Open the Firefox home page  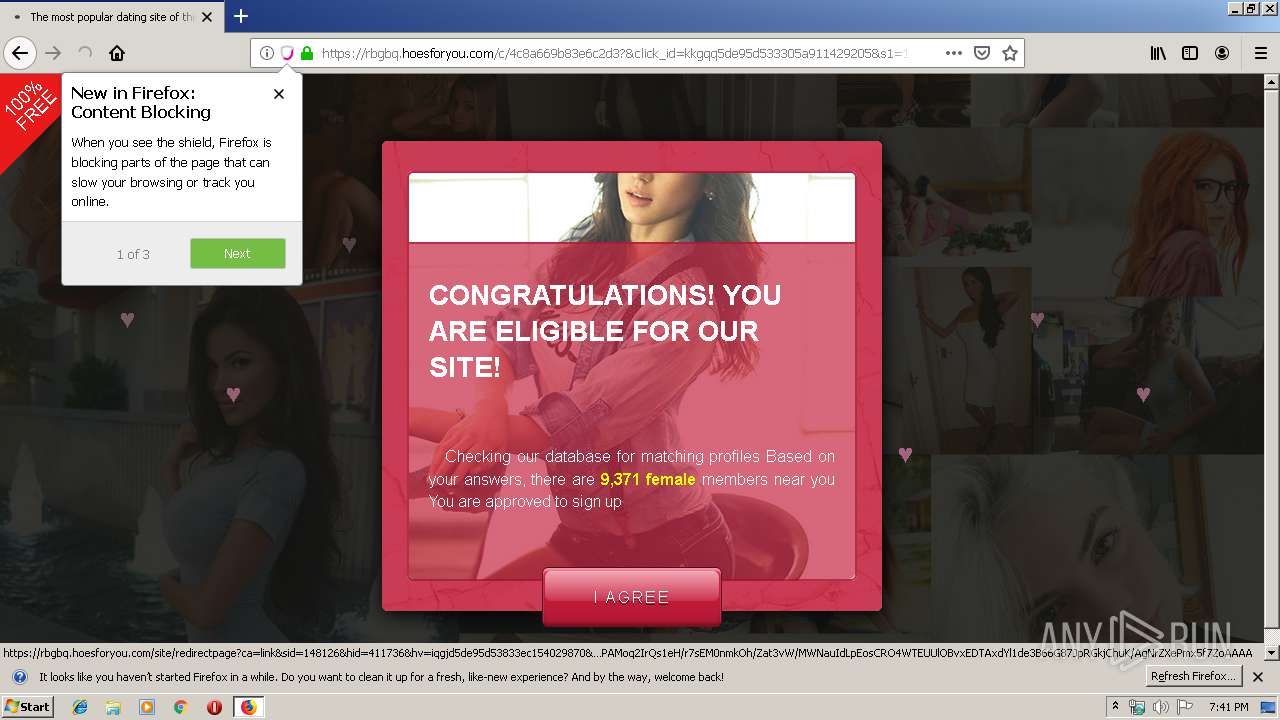117,53
